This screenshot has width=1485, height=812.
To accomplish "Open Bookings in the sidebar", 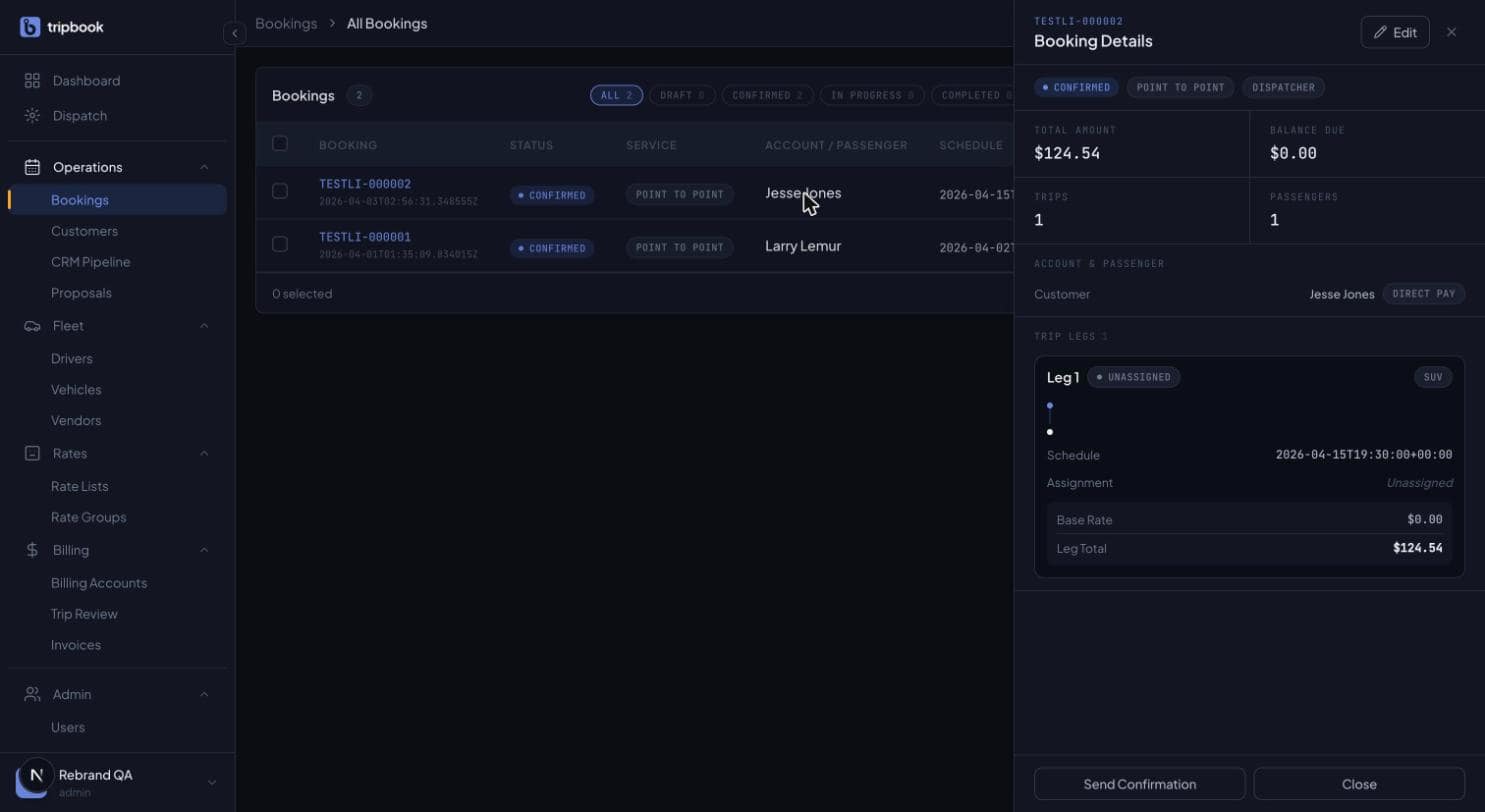I will pos(117,200).
